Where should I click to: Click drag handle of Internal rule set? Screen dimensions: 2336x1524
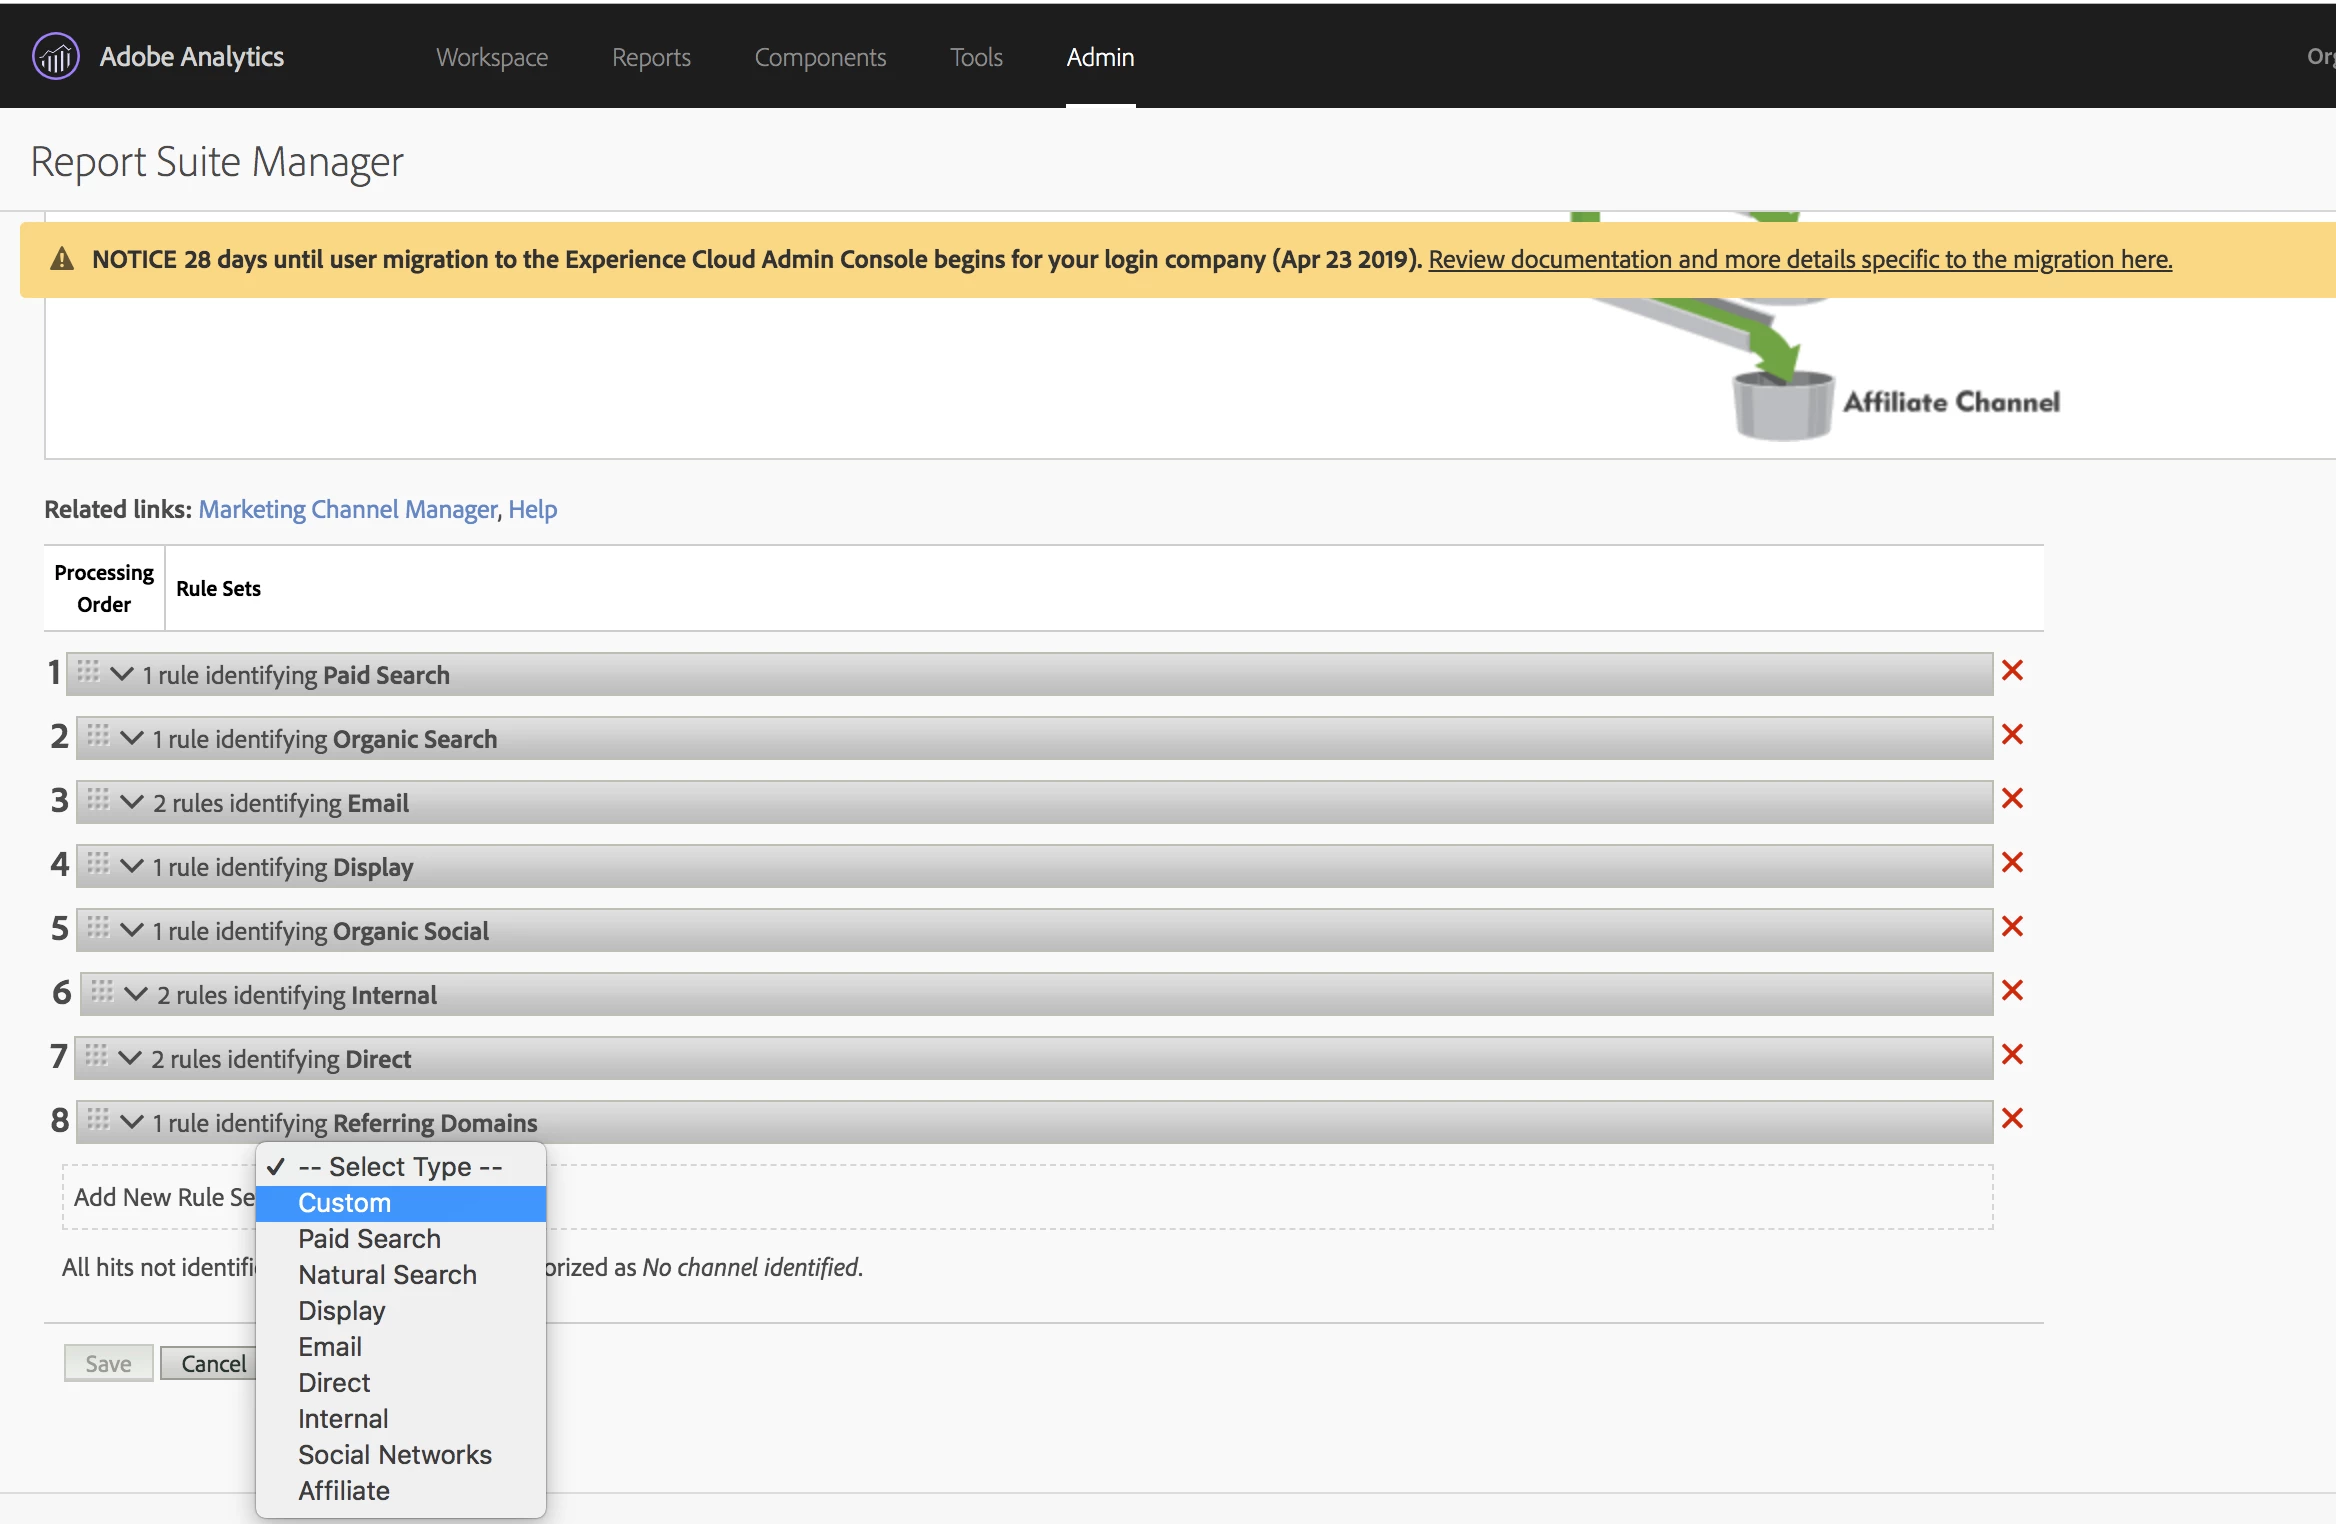[x=102, y=992]
